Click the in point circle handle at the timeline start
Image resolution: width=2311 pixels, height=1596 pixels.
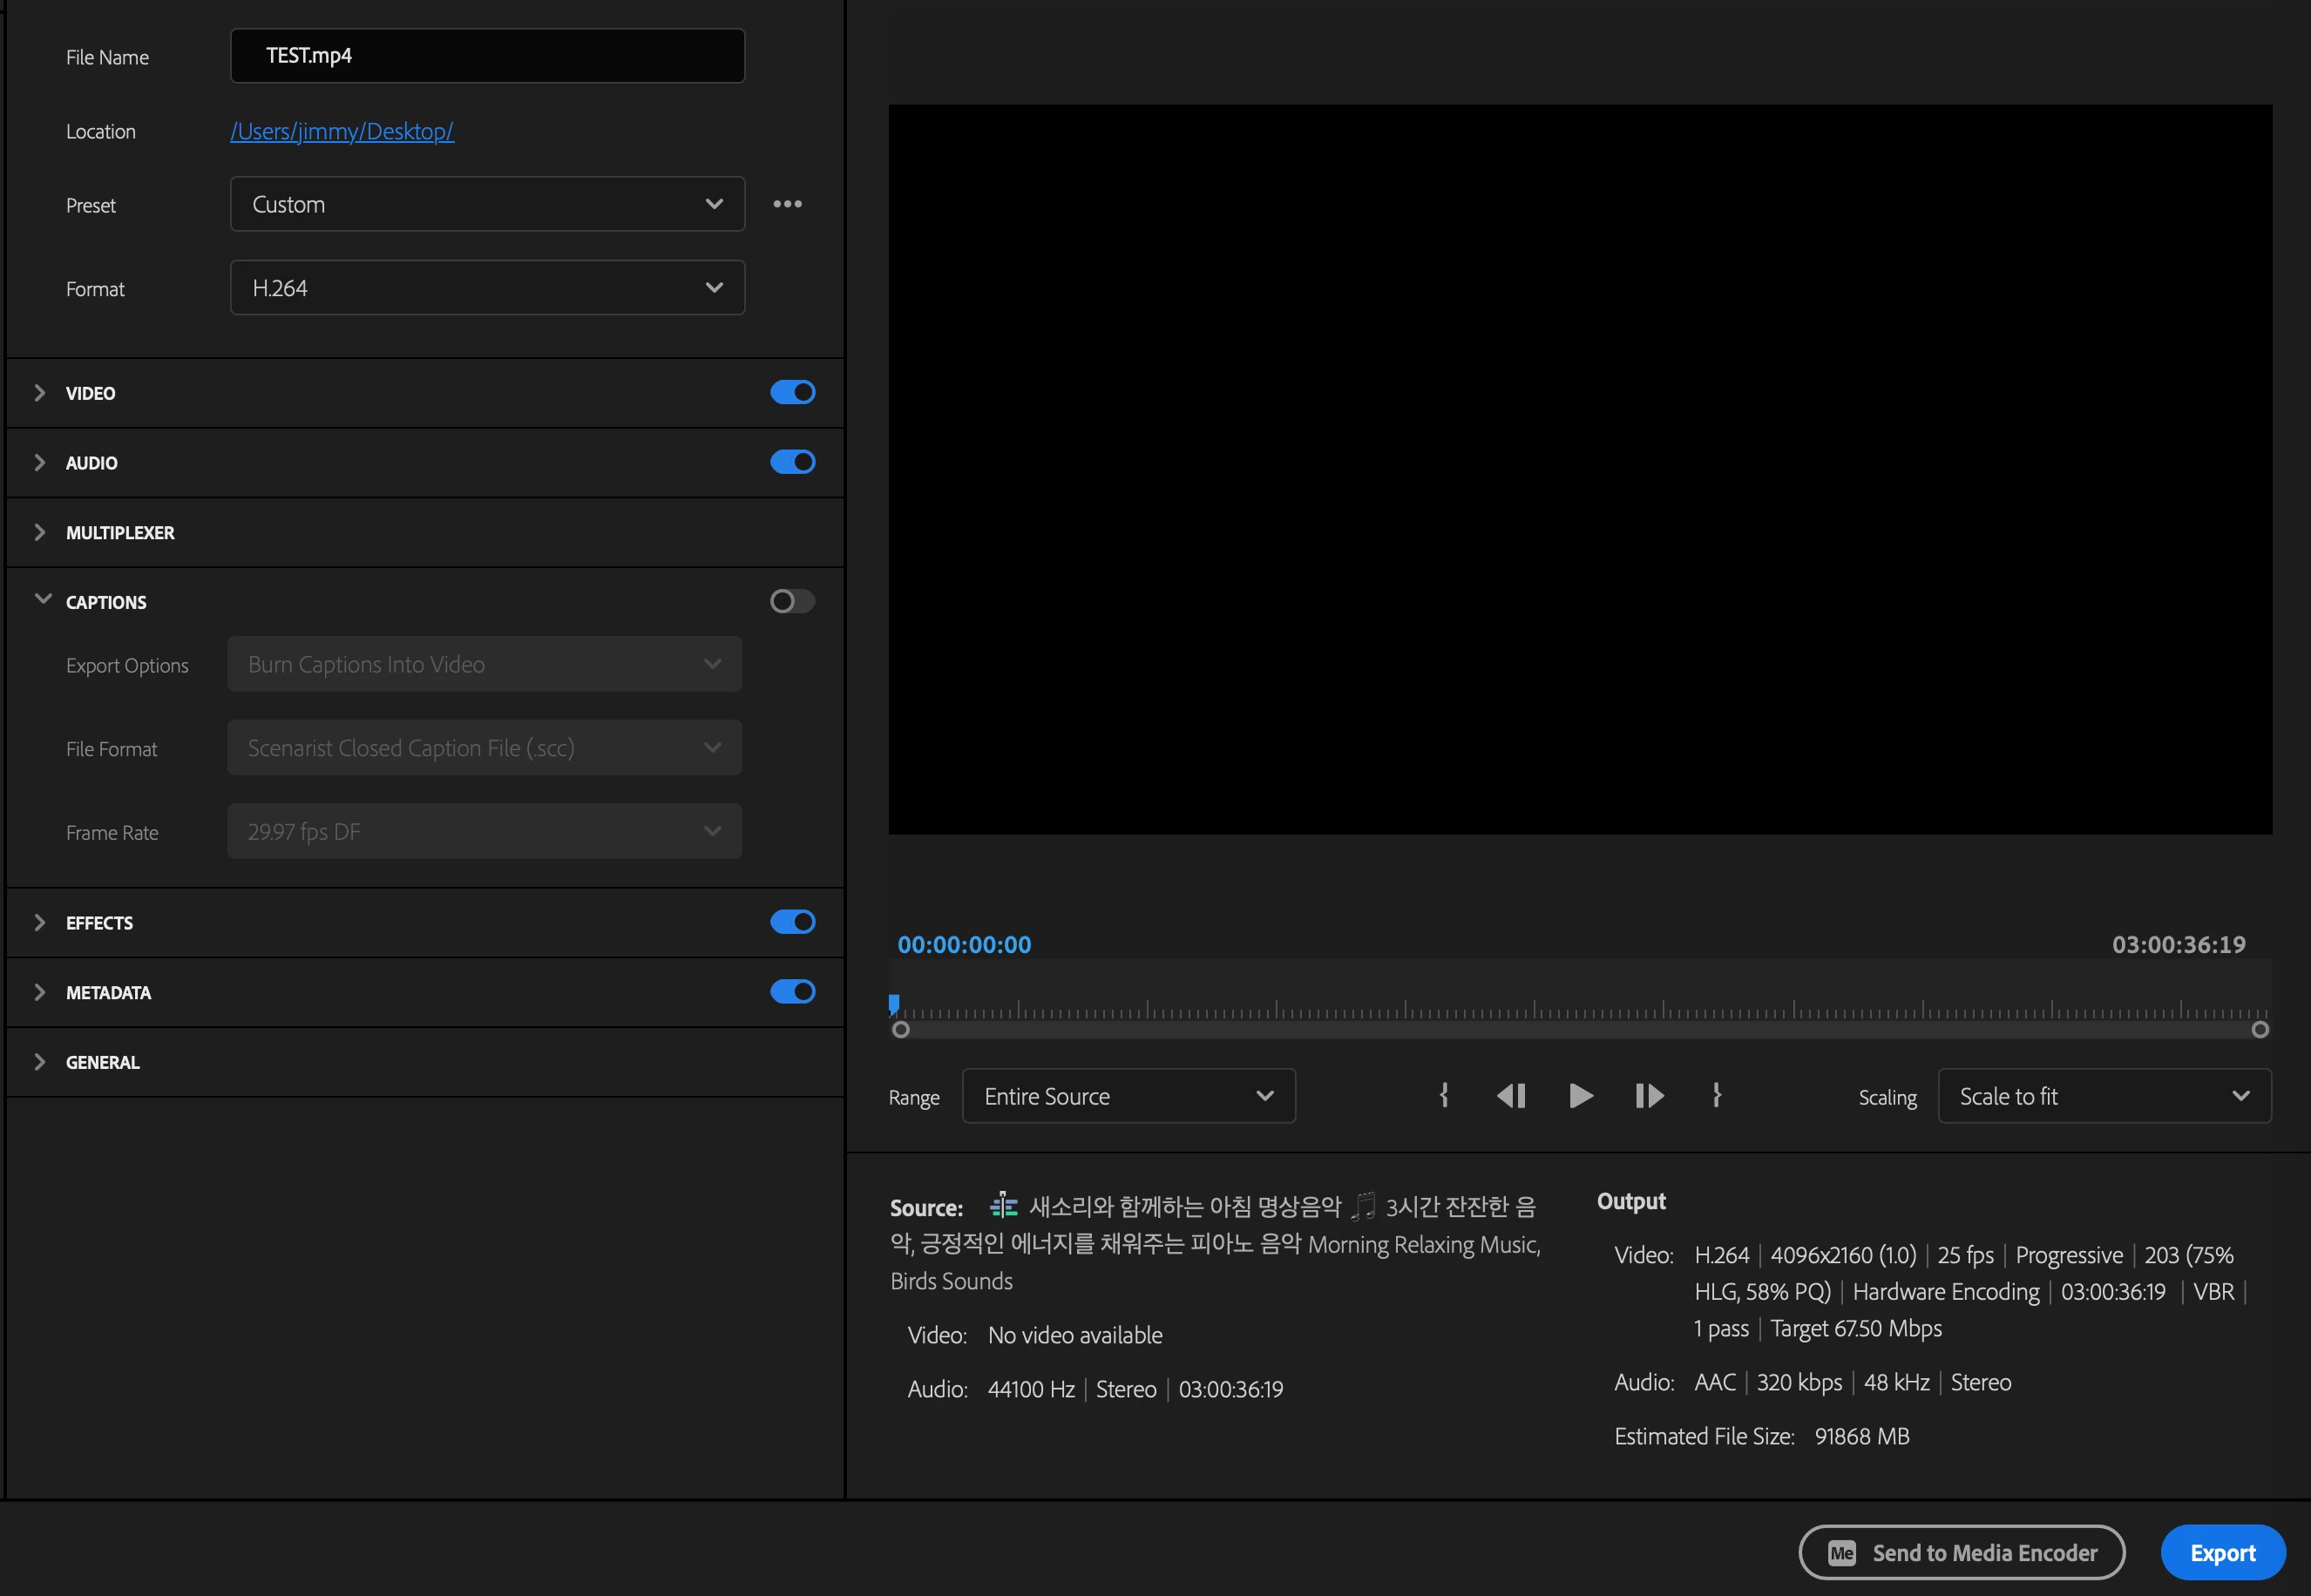(x=901, y=1030)
